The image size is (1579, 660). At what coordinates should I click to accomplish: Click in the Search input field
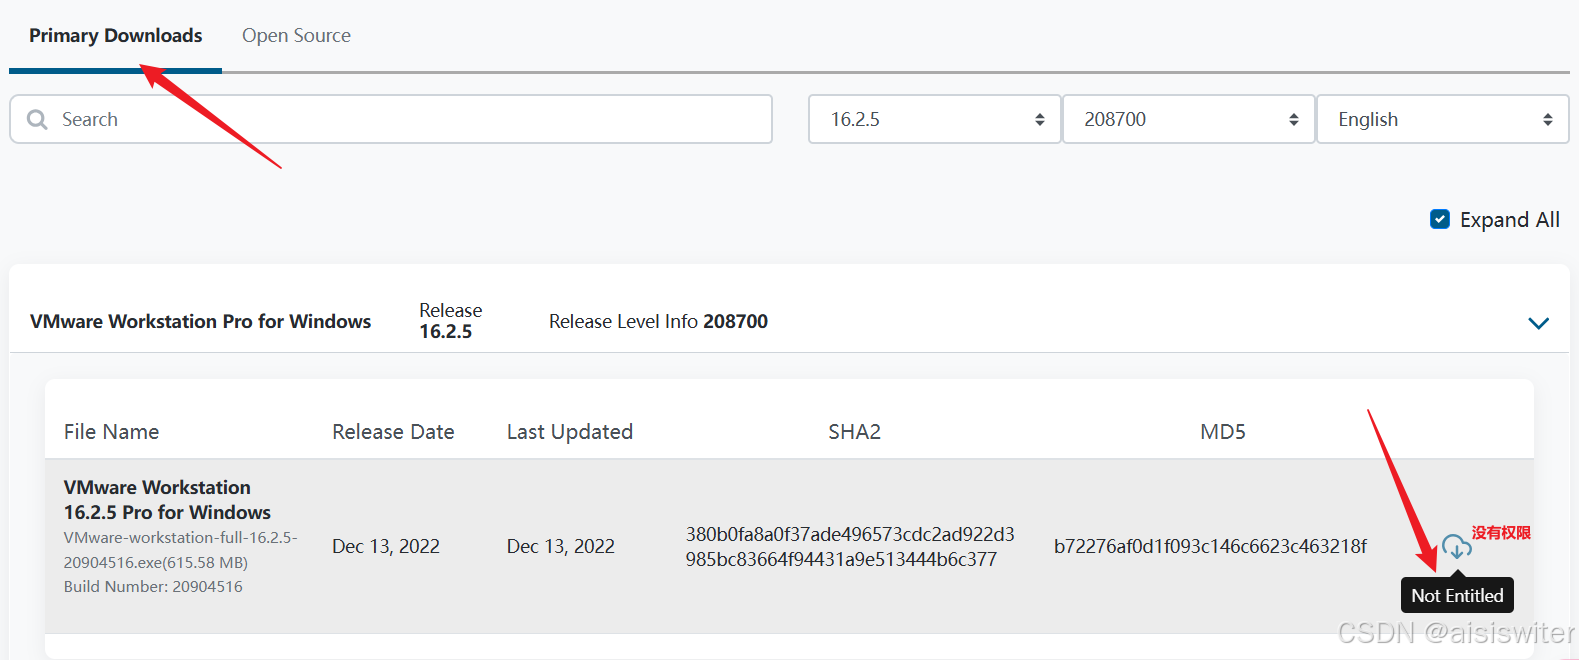(391, 119)
